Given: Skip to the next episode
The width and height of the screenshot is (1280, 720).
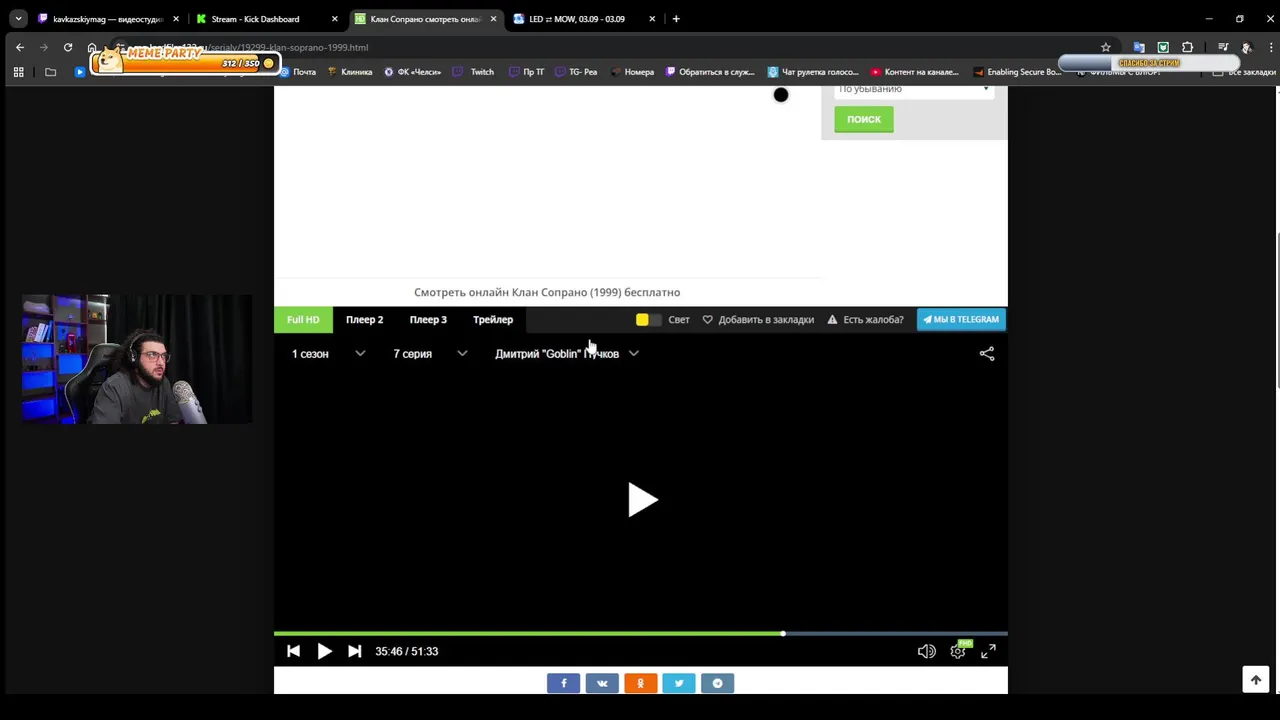Looking at the screenshot, I should pyautogui.click(x=354, y=651).
